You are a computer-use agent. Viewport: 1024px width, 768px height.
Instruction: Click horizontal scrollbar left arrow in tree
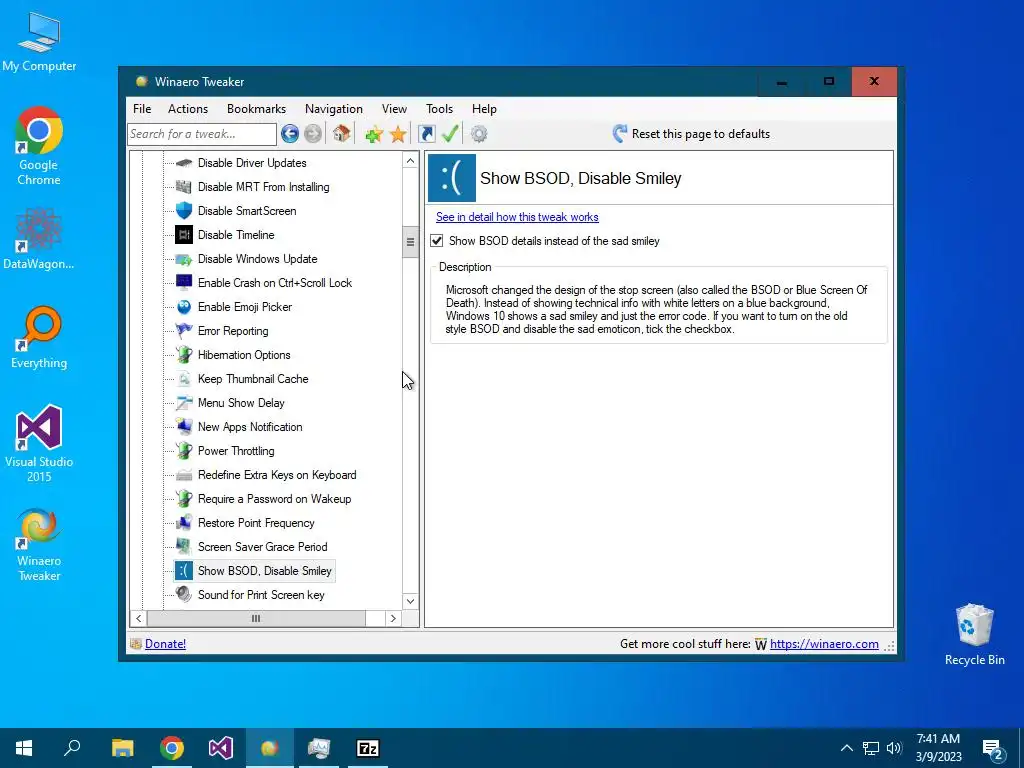pyautogui.click(x=138, y=618)
